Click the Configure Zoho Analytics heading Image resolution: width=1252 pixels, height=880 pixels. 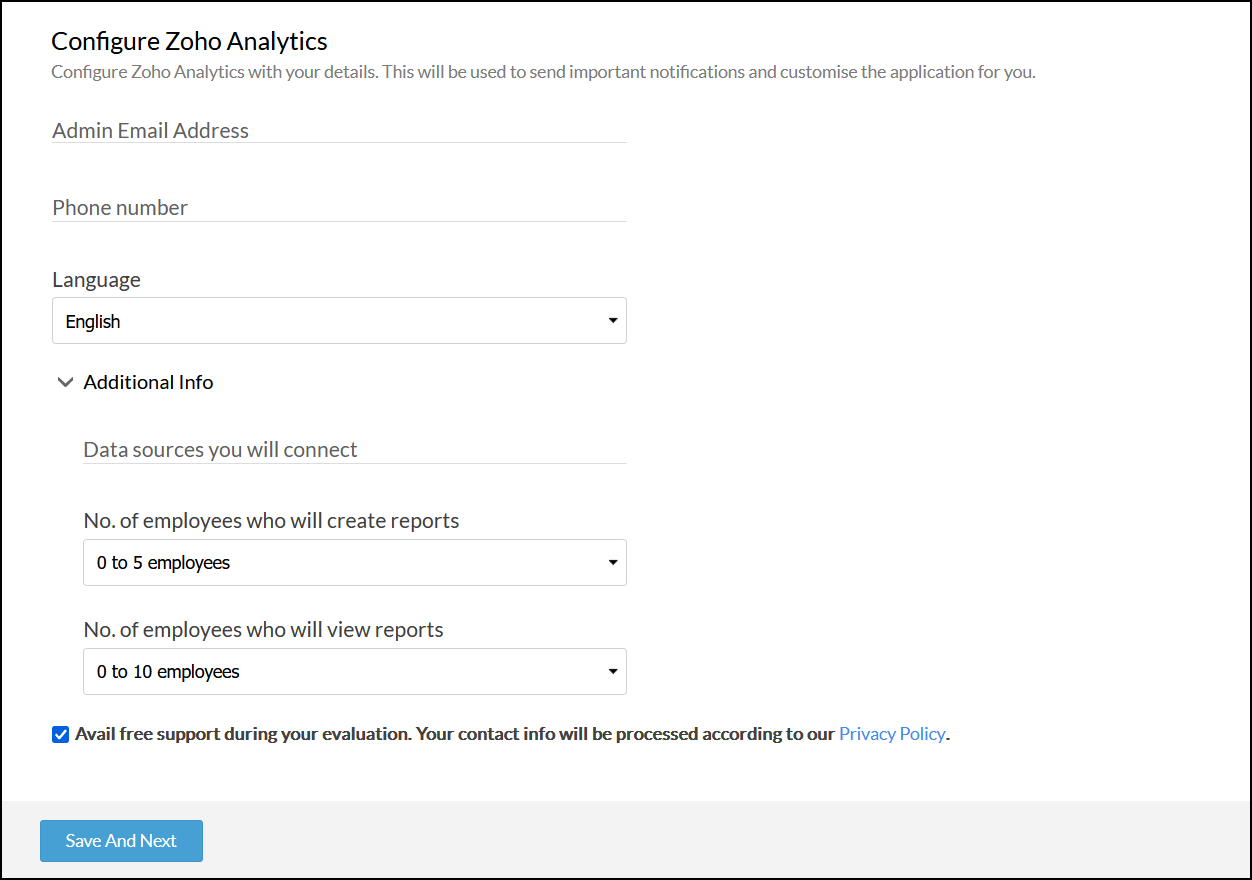pos(190,41)
